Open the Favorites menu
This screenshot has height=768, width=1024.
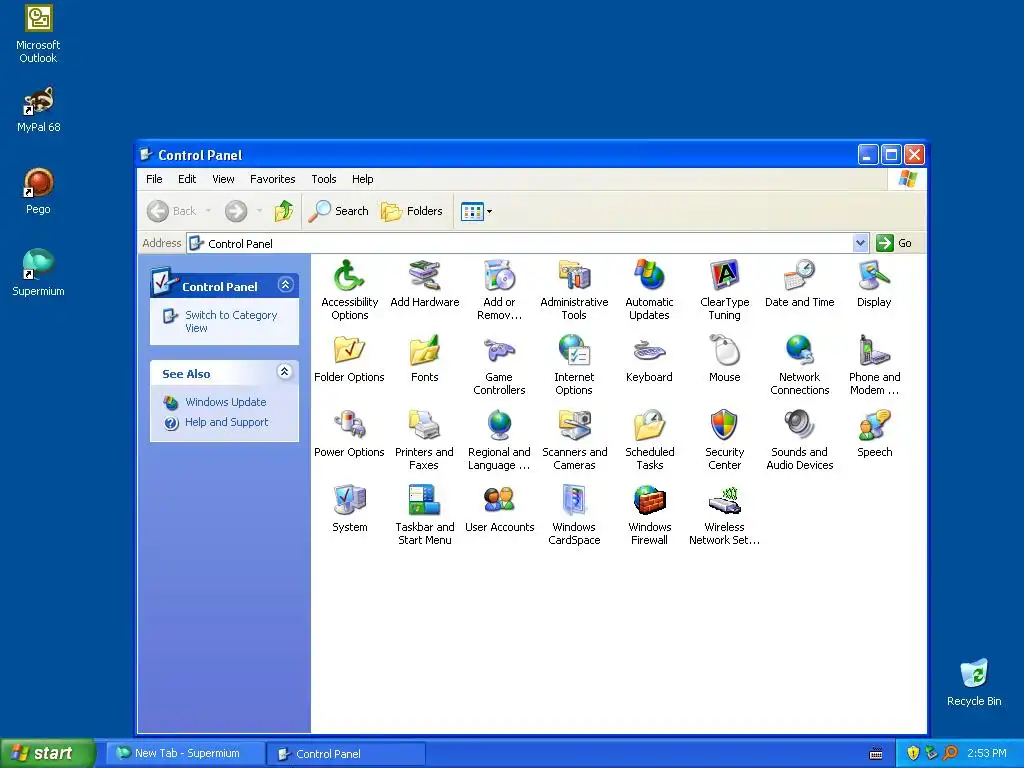272,179
